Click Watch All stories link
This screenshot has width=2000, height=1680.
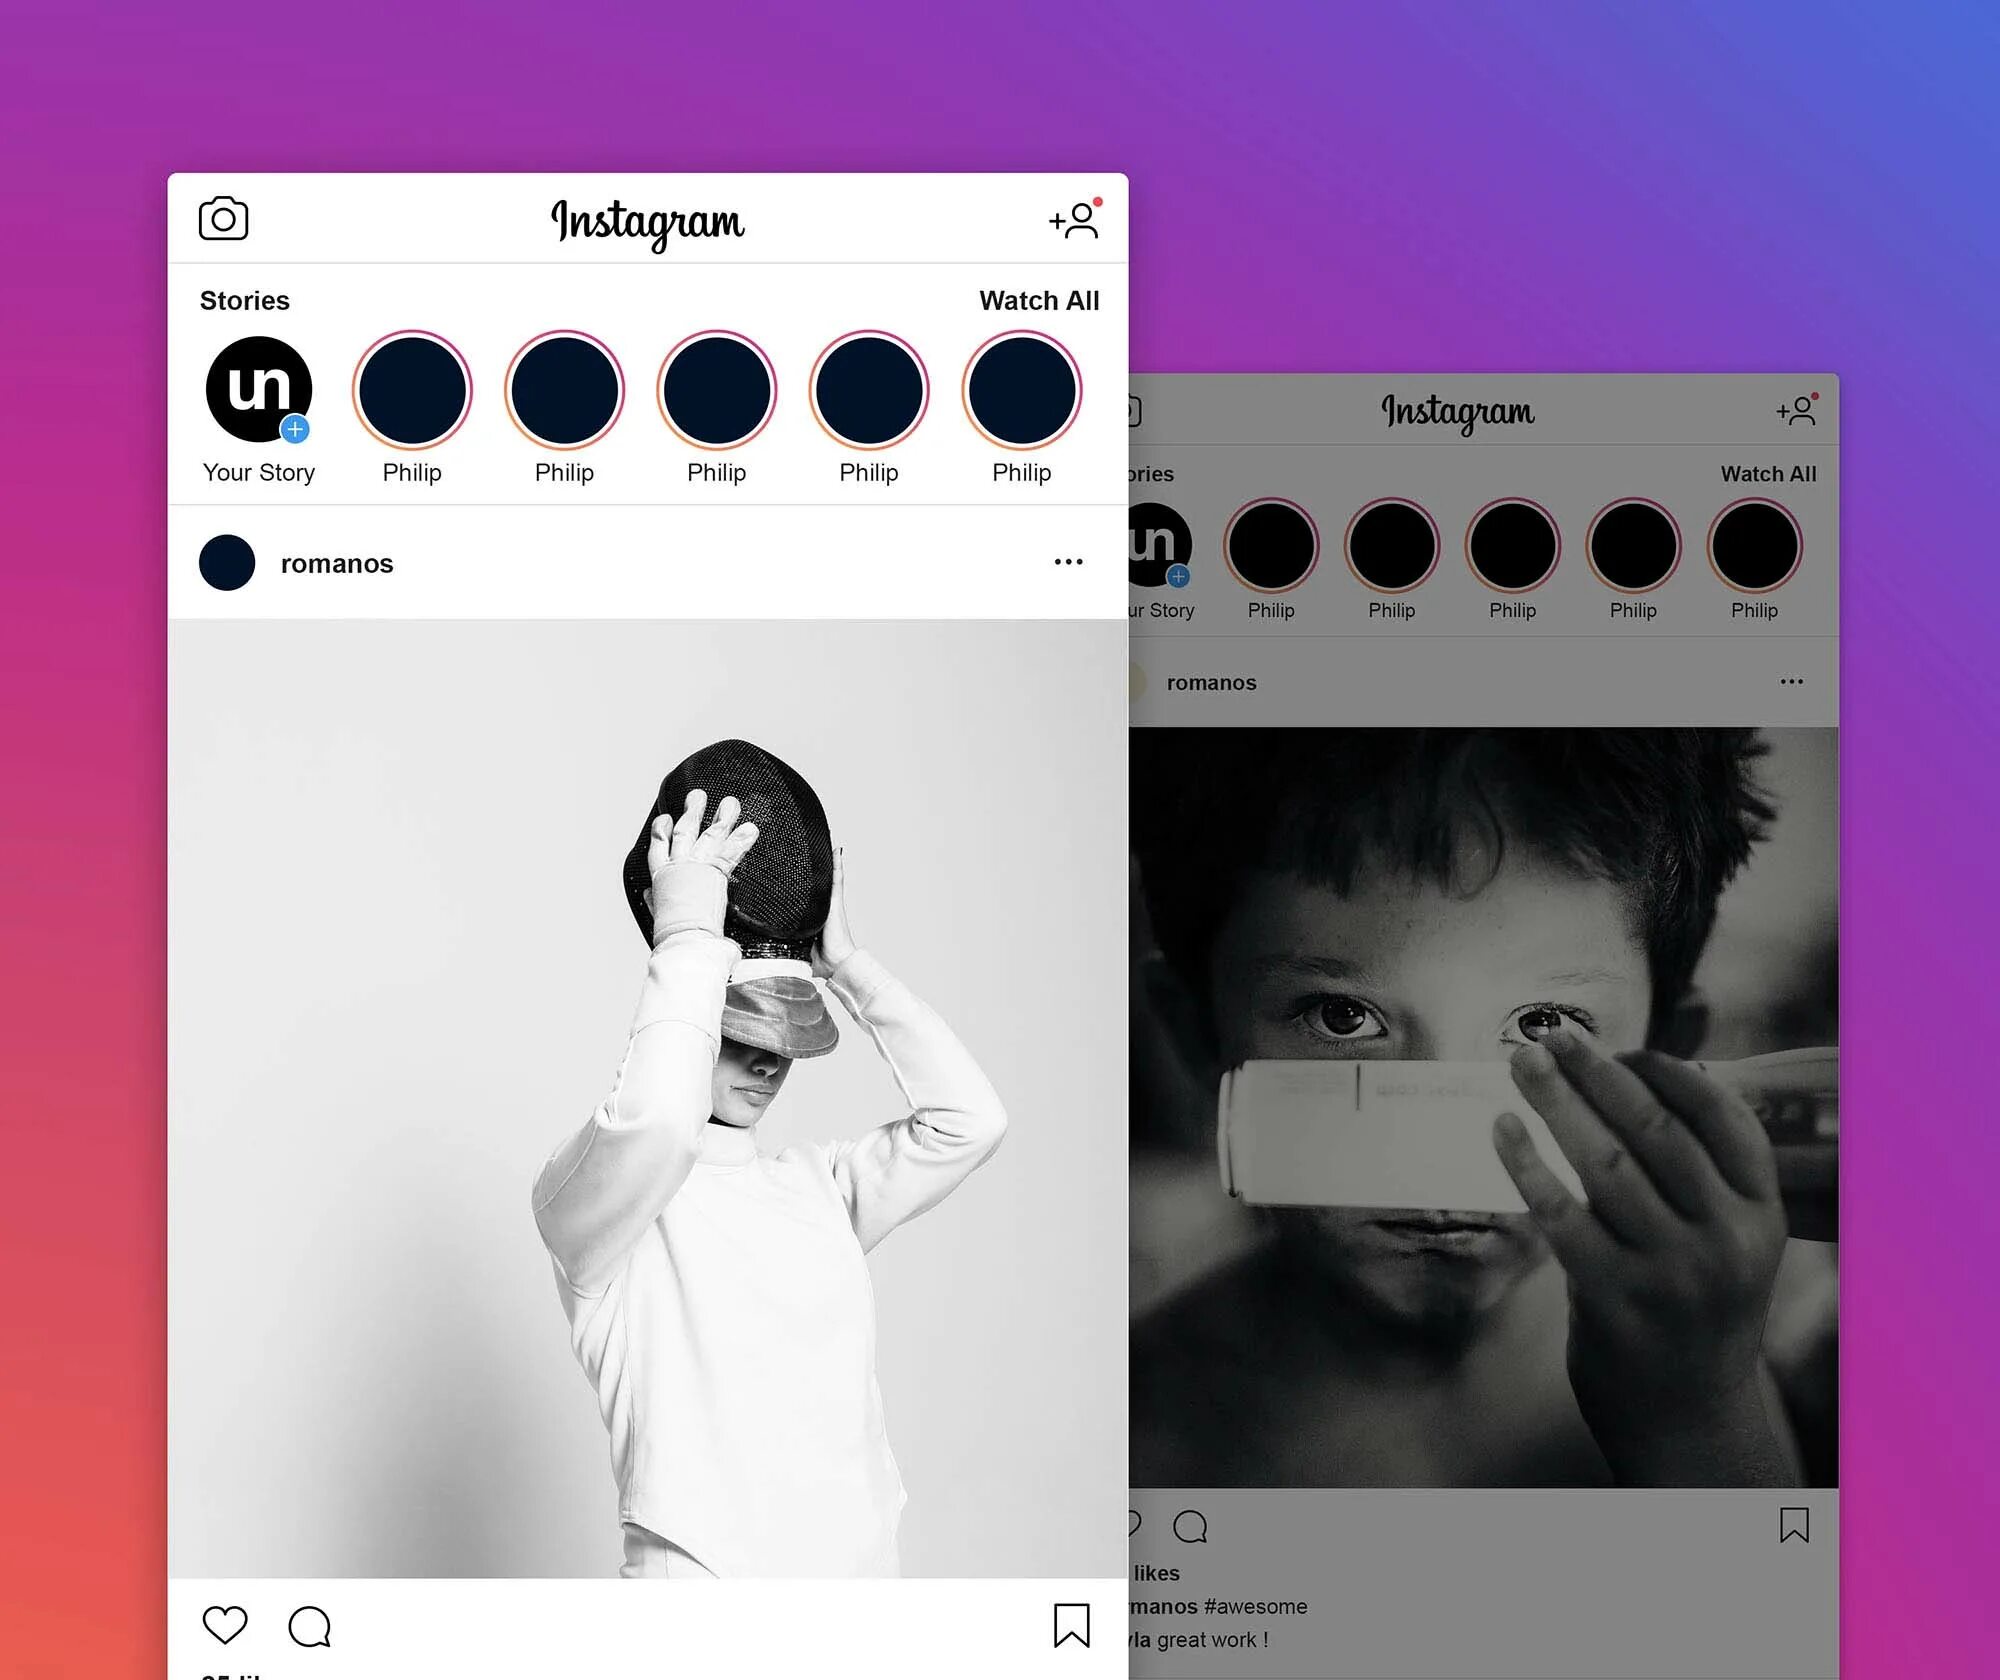click(1037, 300)
